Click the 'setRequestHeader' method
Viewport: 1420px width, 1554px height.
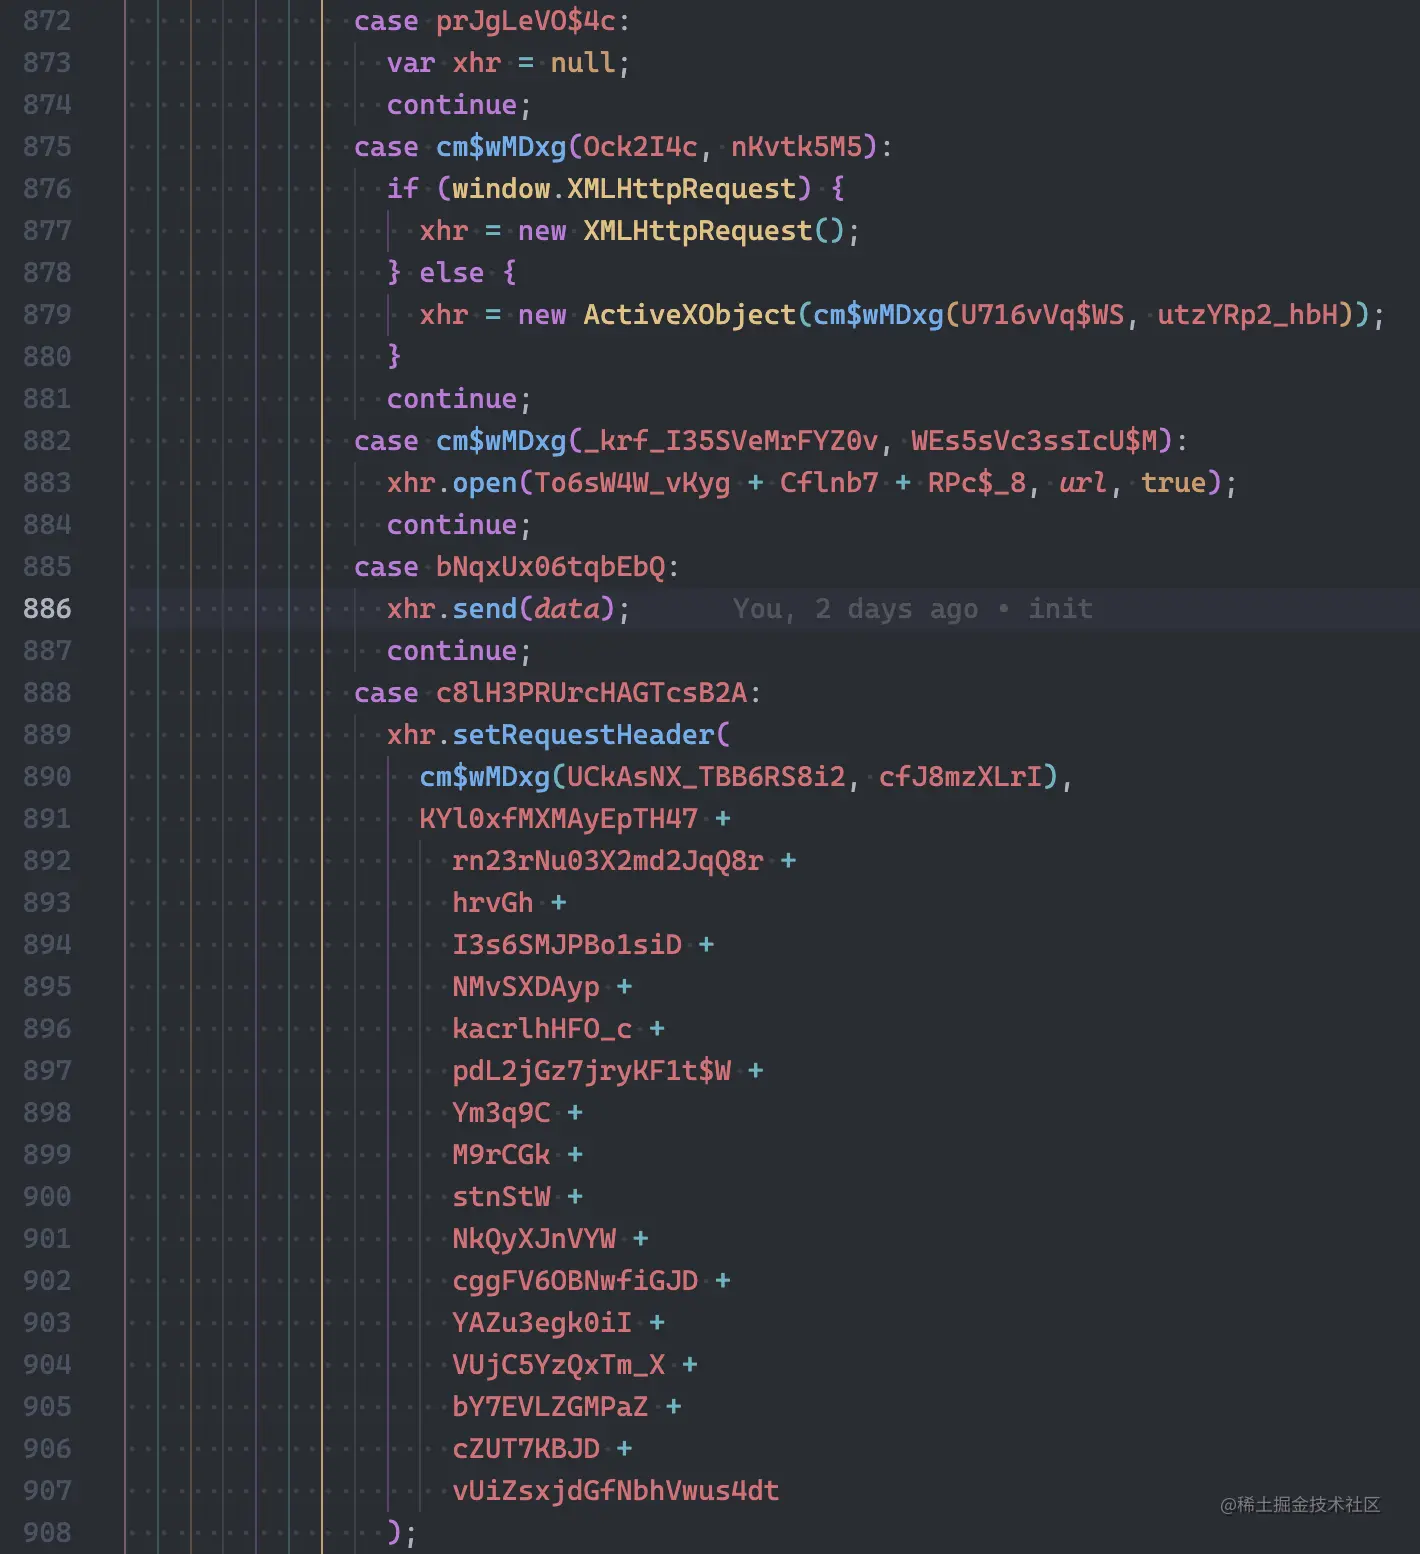[583, 735]
